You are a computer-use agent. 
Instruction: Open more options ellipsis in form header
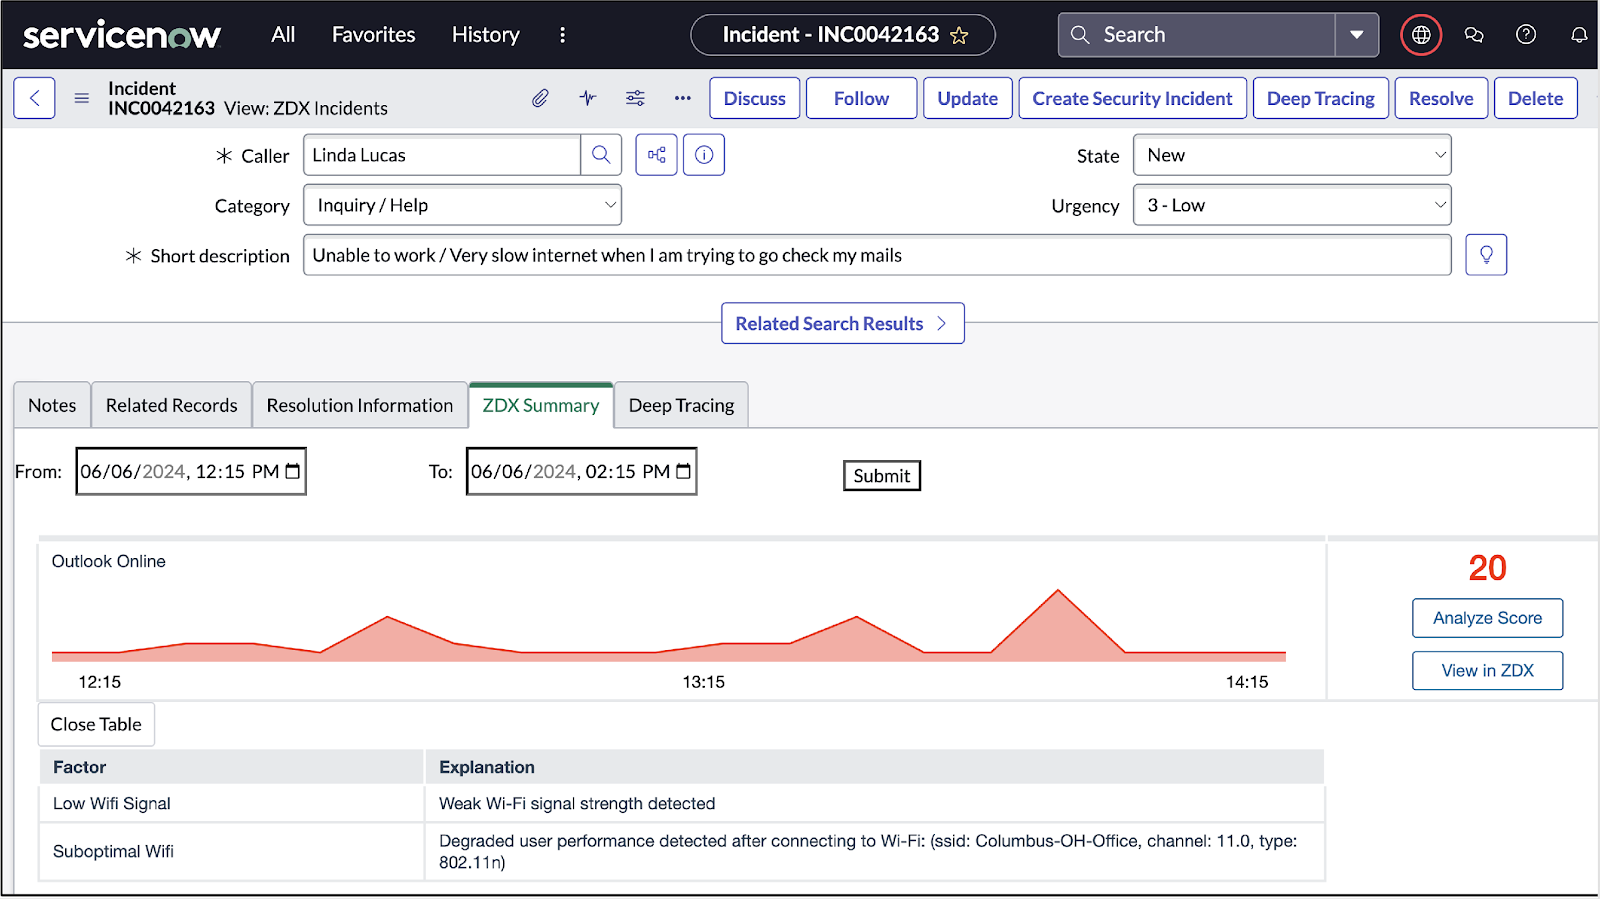pos(683,98)
